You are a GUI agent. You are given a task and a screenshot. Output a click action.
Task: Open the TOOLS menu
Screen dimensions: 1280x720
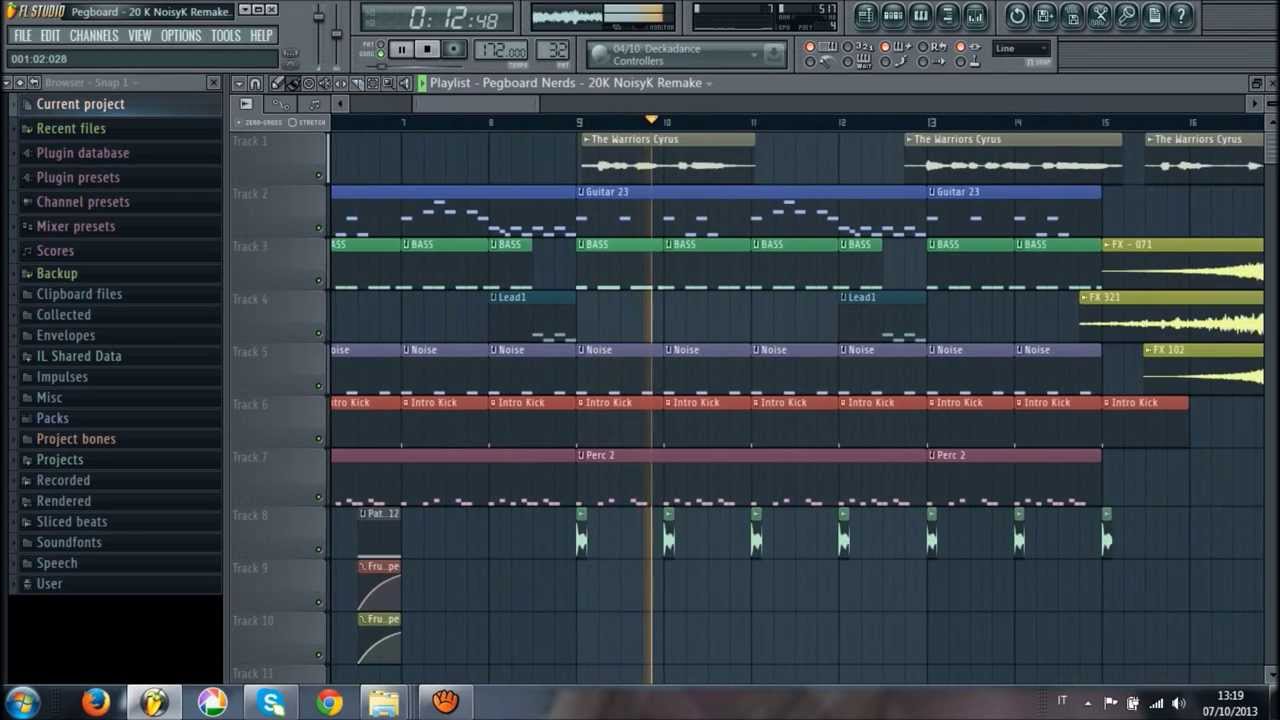pyautogui.click(x=226, y=35)
